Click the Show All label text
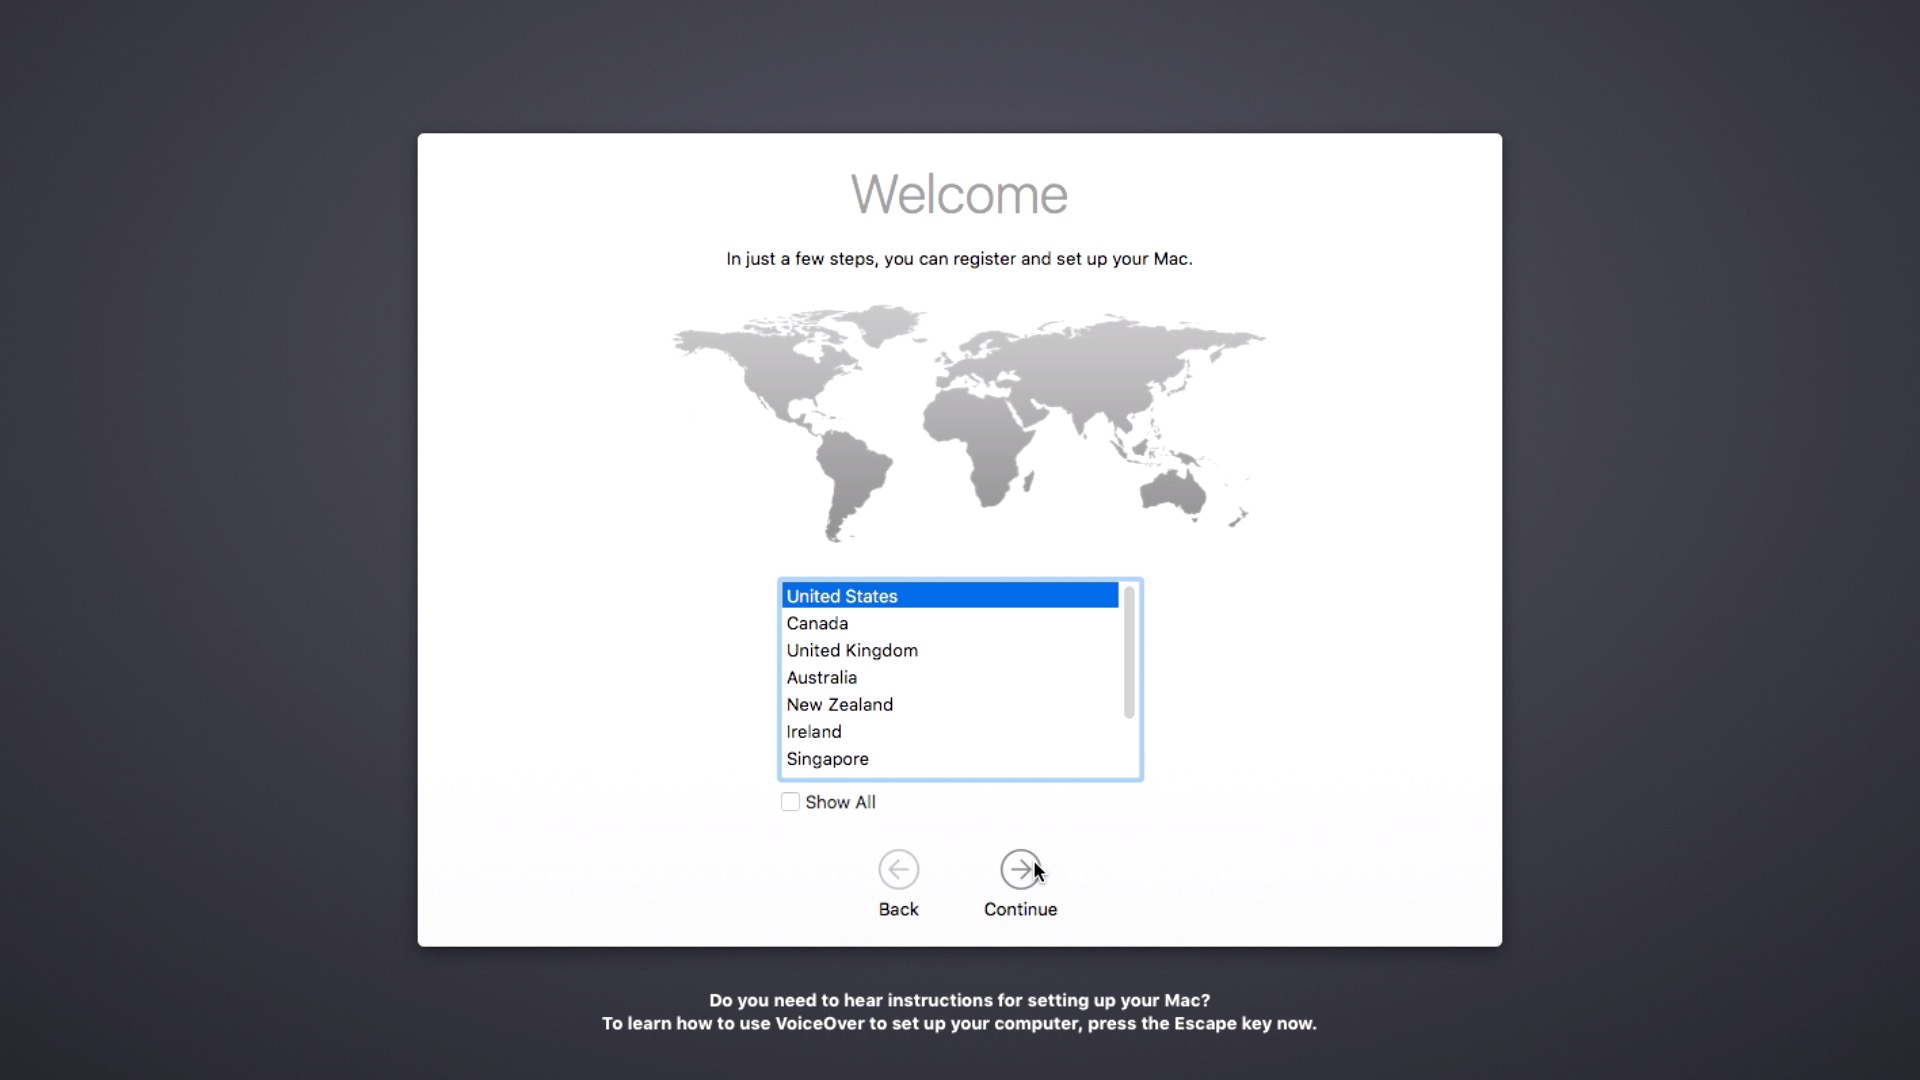Viewport: 1920px width, 1080px height. pos(840,802)
